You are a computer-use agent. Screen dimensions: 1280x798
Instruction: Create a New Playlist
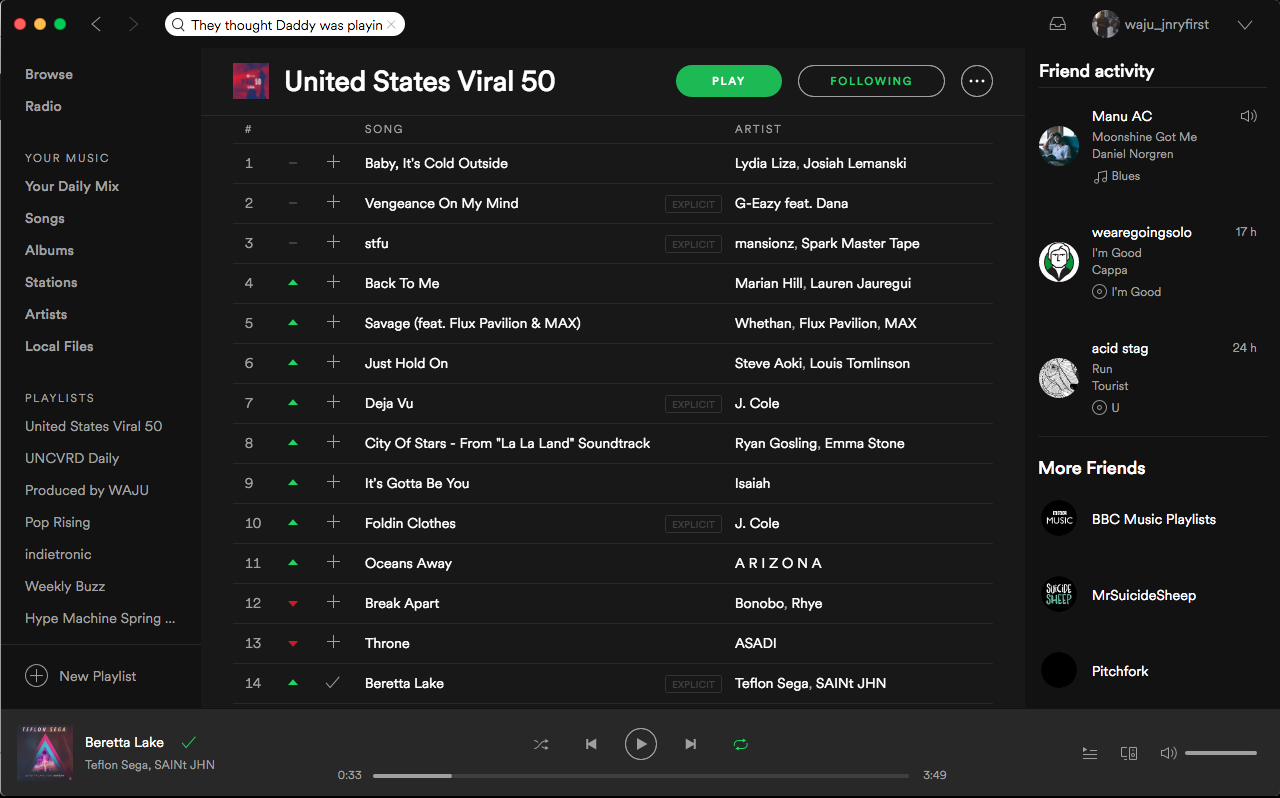coord(81,676)
